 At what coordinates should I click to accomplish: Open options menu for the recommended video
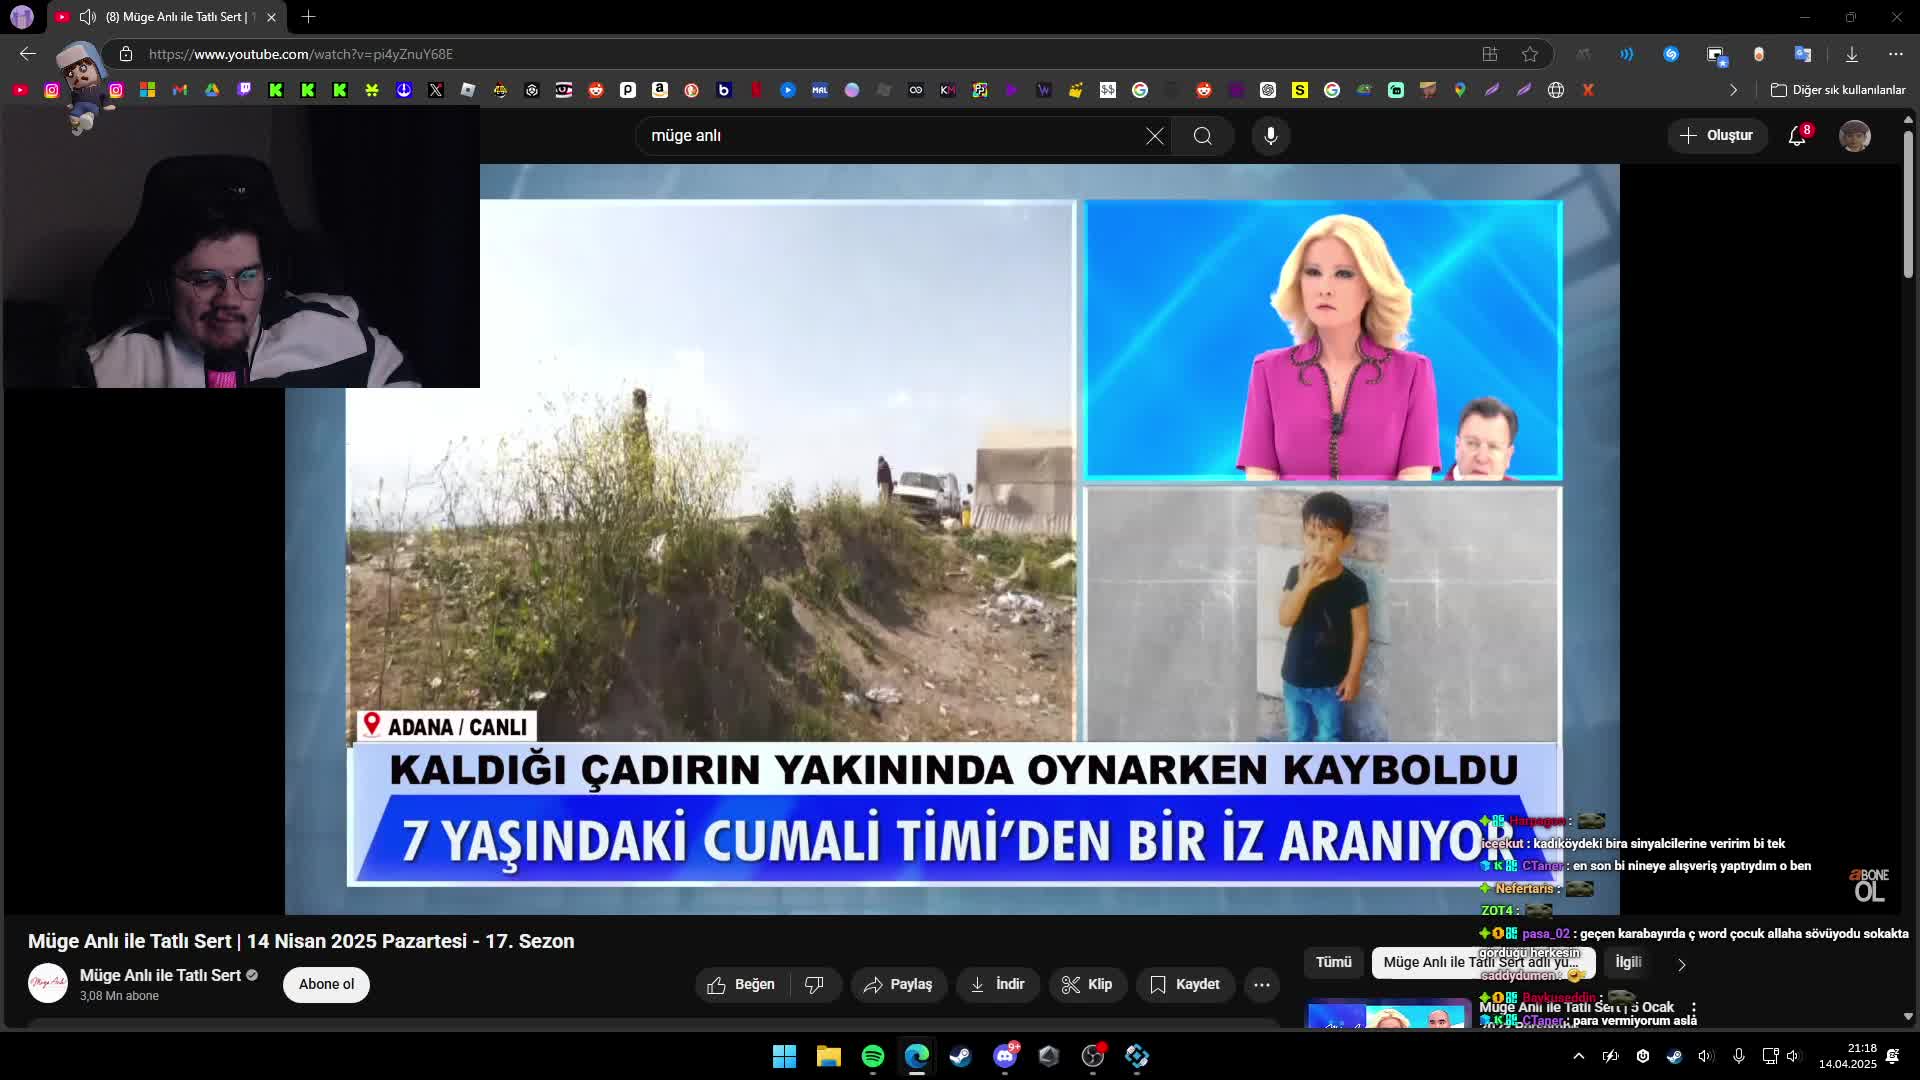click(x=1693, y=1008)
